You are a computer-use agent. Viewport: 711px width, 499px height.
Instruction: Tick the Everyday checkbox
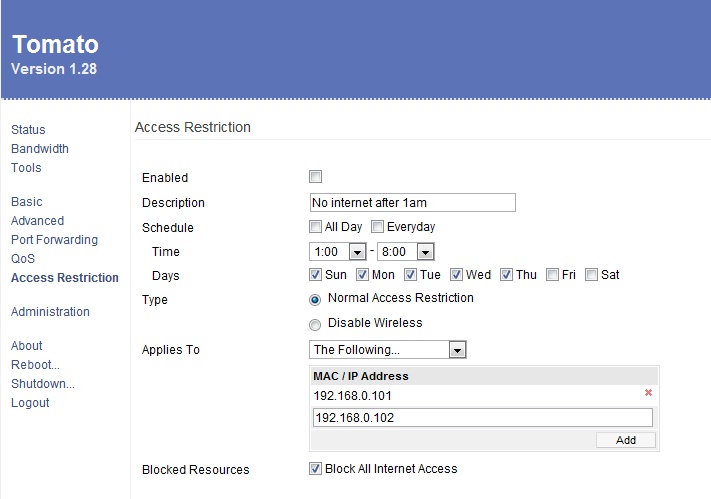click(378, 227)
